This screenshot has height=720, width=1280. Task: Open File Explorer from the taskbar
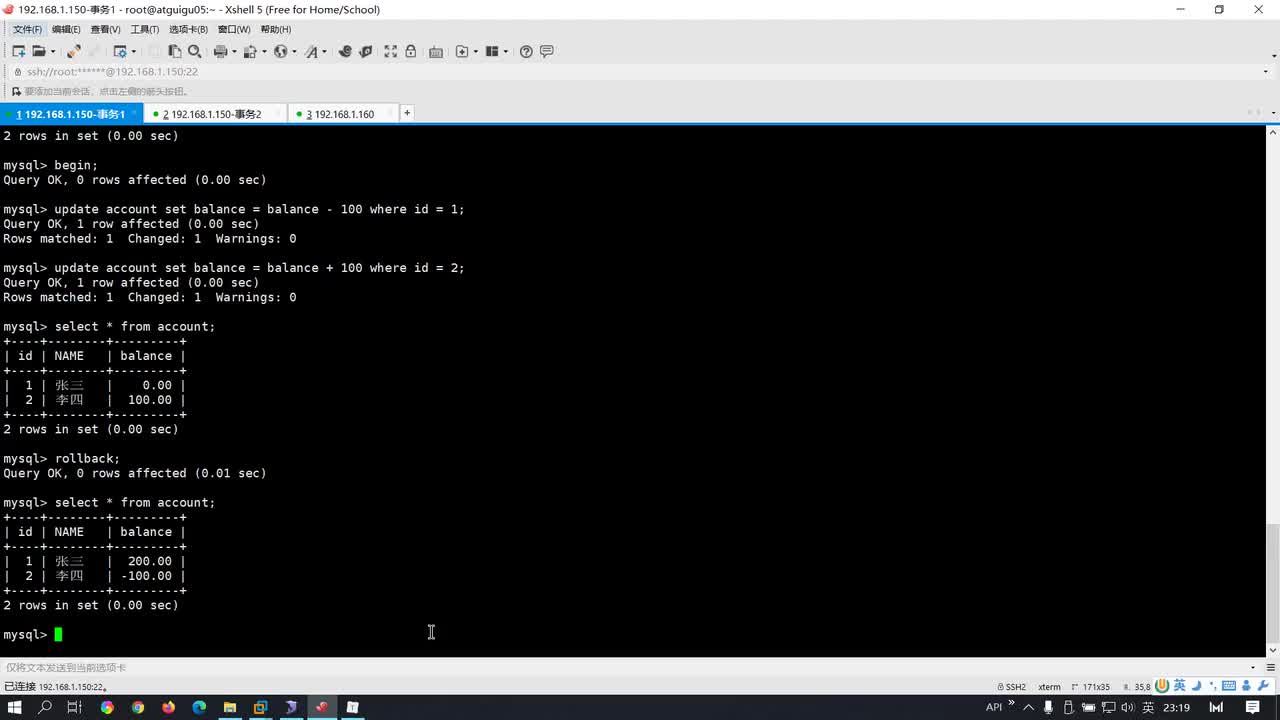click(230, 707)
